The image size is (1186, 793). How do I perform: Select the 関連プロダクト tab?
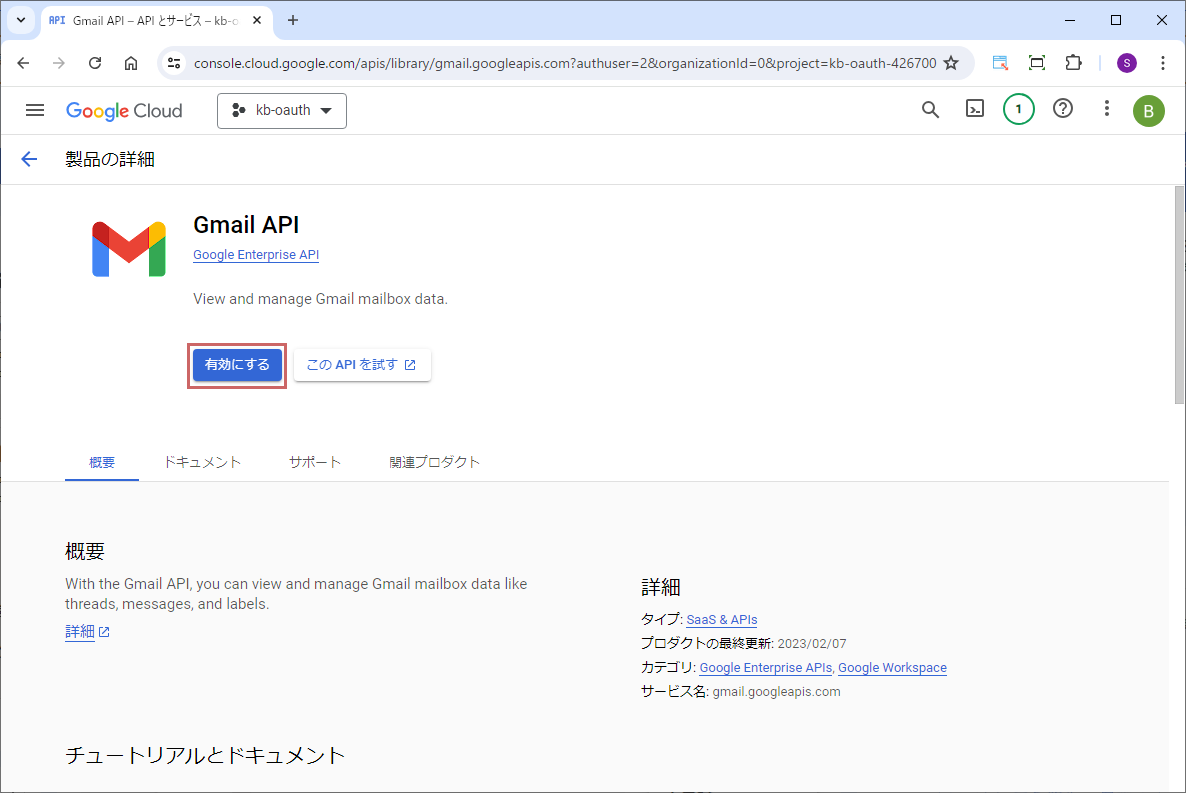point(435,462)
